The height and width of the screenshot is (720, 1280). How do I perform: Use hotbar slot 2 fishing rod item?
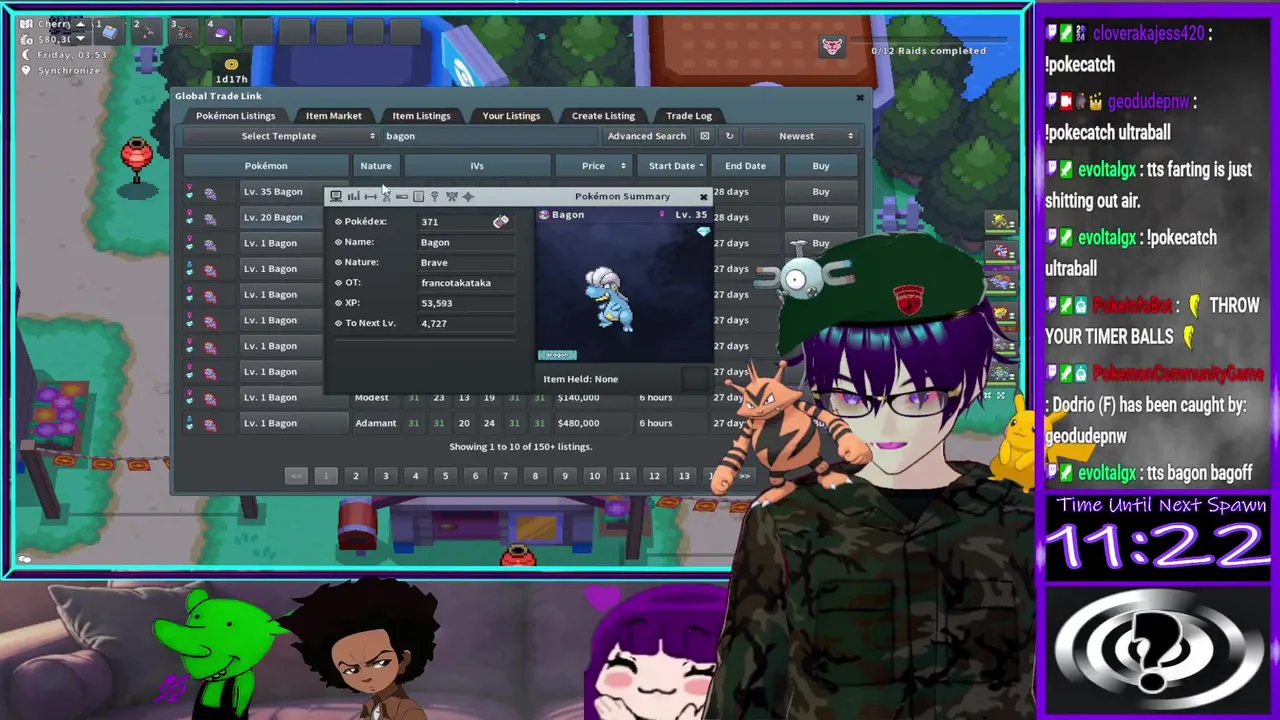click(147, 33)
